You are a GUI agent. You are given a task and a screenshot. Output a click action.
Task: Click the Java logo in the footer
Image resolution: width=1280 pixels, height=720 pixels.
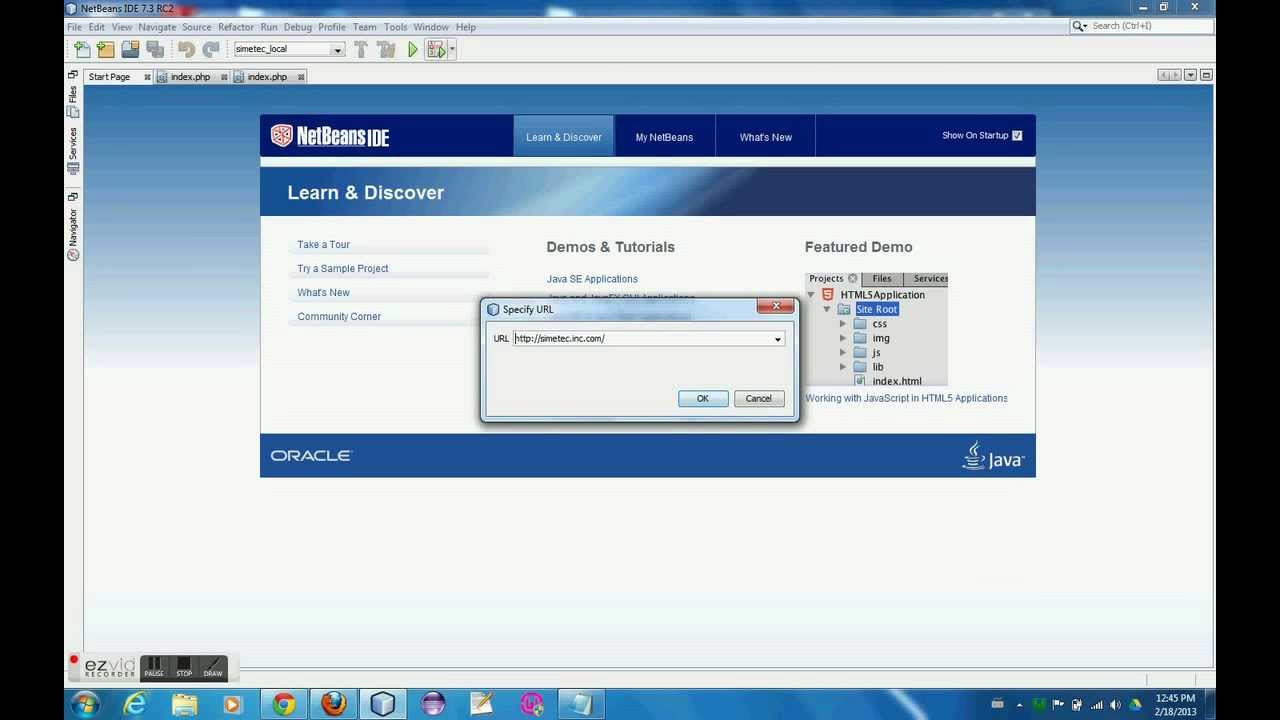coord(993,455)
